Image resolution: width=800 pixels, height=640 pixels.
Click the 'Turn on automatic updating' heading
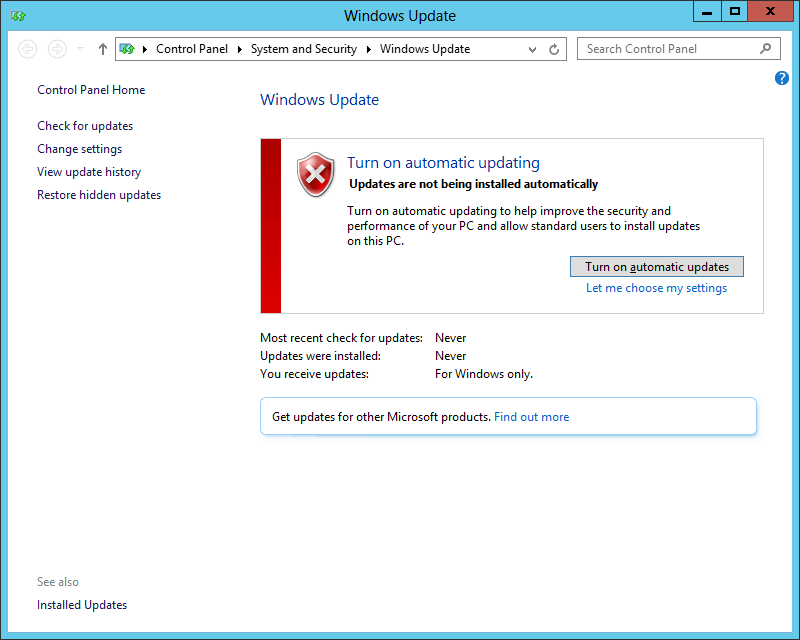(x=443, y=163)
